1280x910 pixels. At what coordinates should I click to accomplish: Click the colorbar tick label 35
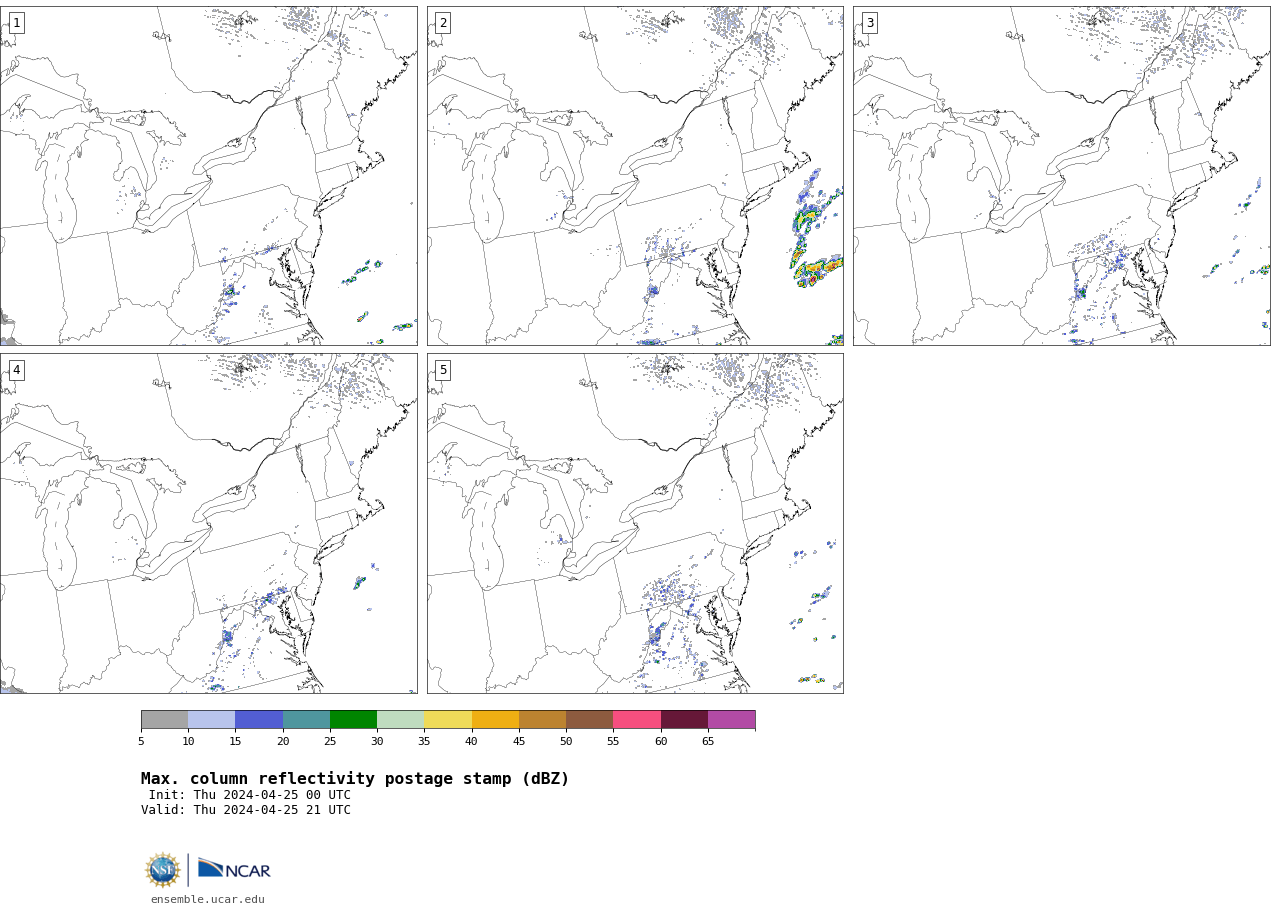pos(424,741)
